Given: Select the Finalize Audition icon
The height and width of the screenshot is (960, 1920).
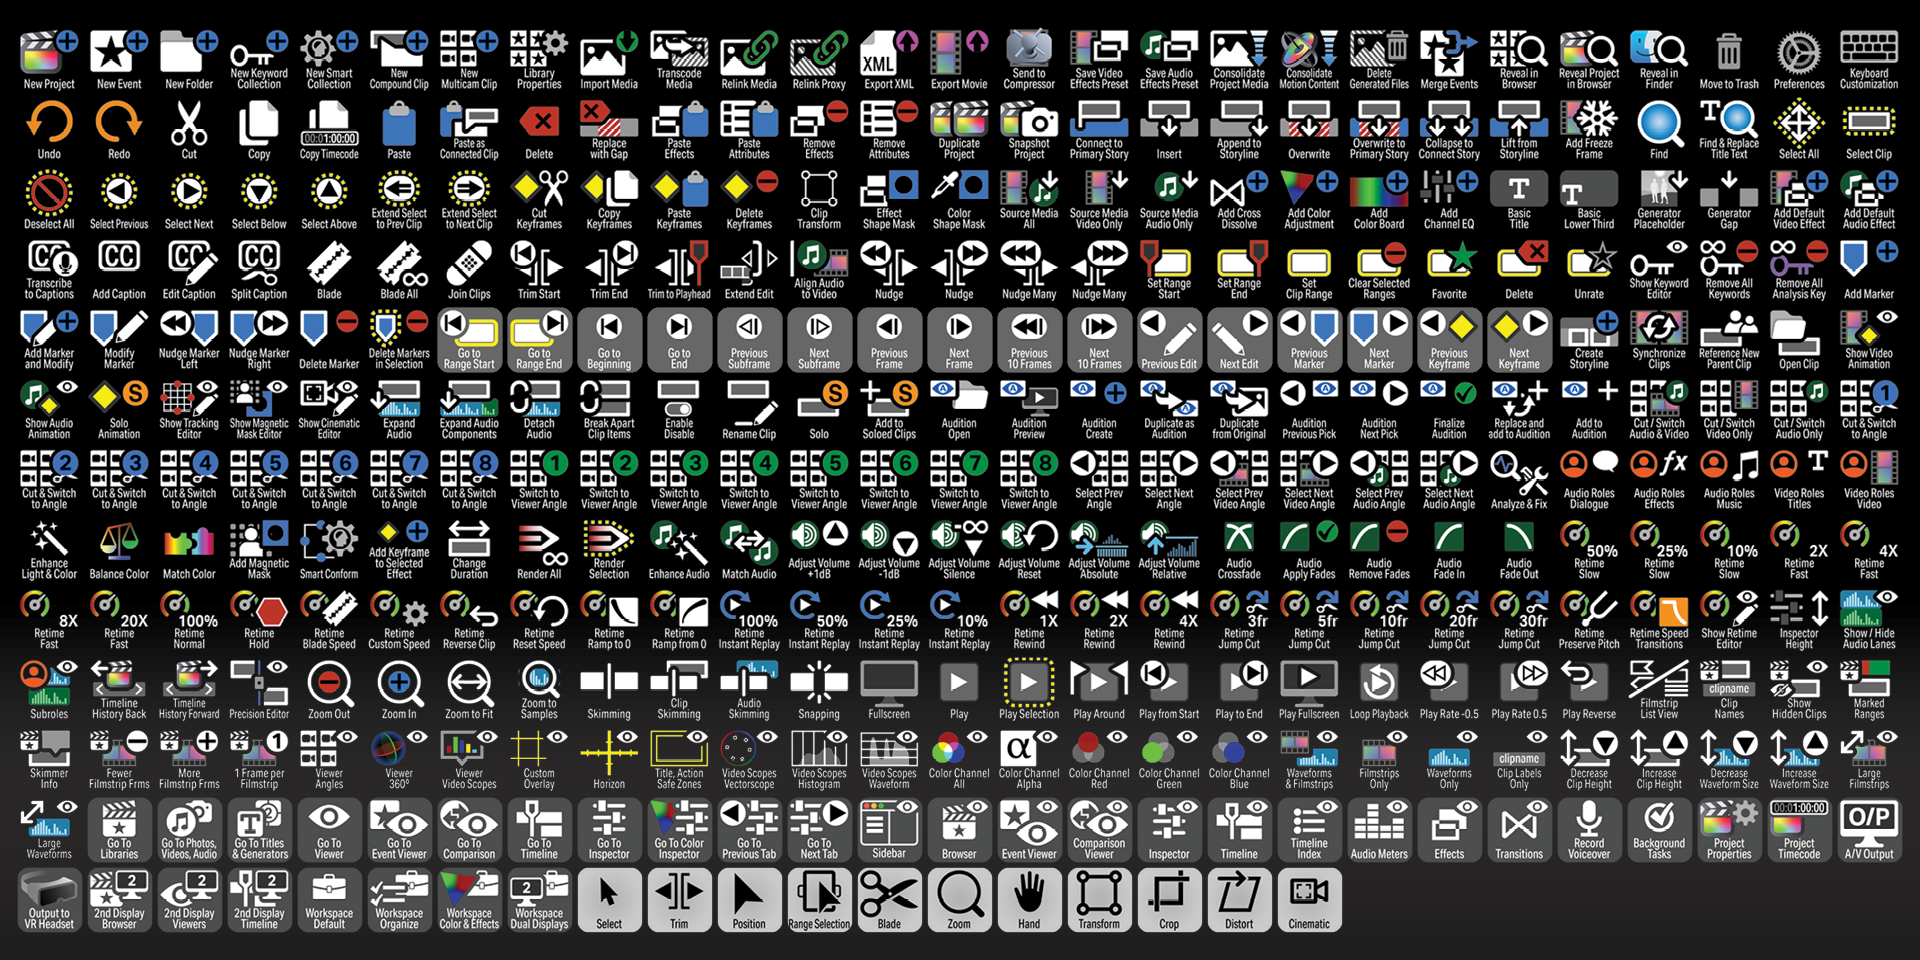Looking at the screenshot, I should [x=1449, y=410].
